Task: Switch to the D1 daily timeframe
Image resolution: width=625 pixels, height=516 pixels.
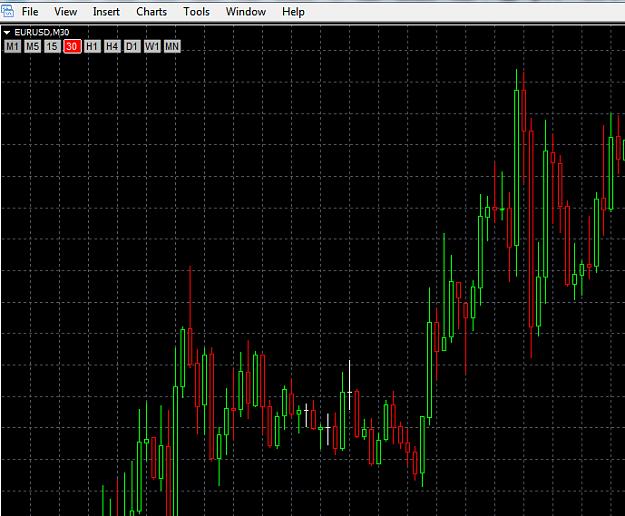Action: pyautogui.click(x=132, y=47)
